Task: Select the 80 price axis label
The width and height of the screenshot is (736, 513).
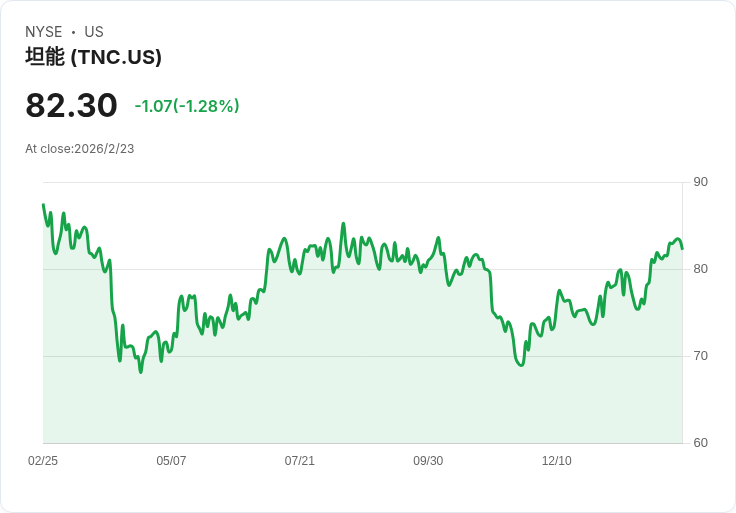Action: coord(700,269)
